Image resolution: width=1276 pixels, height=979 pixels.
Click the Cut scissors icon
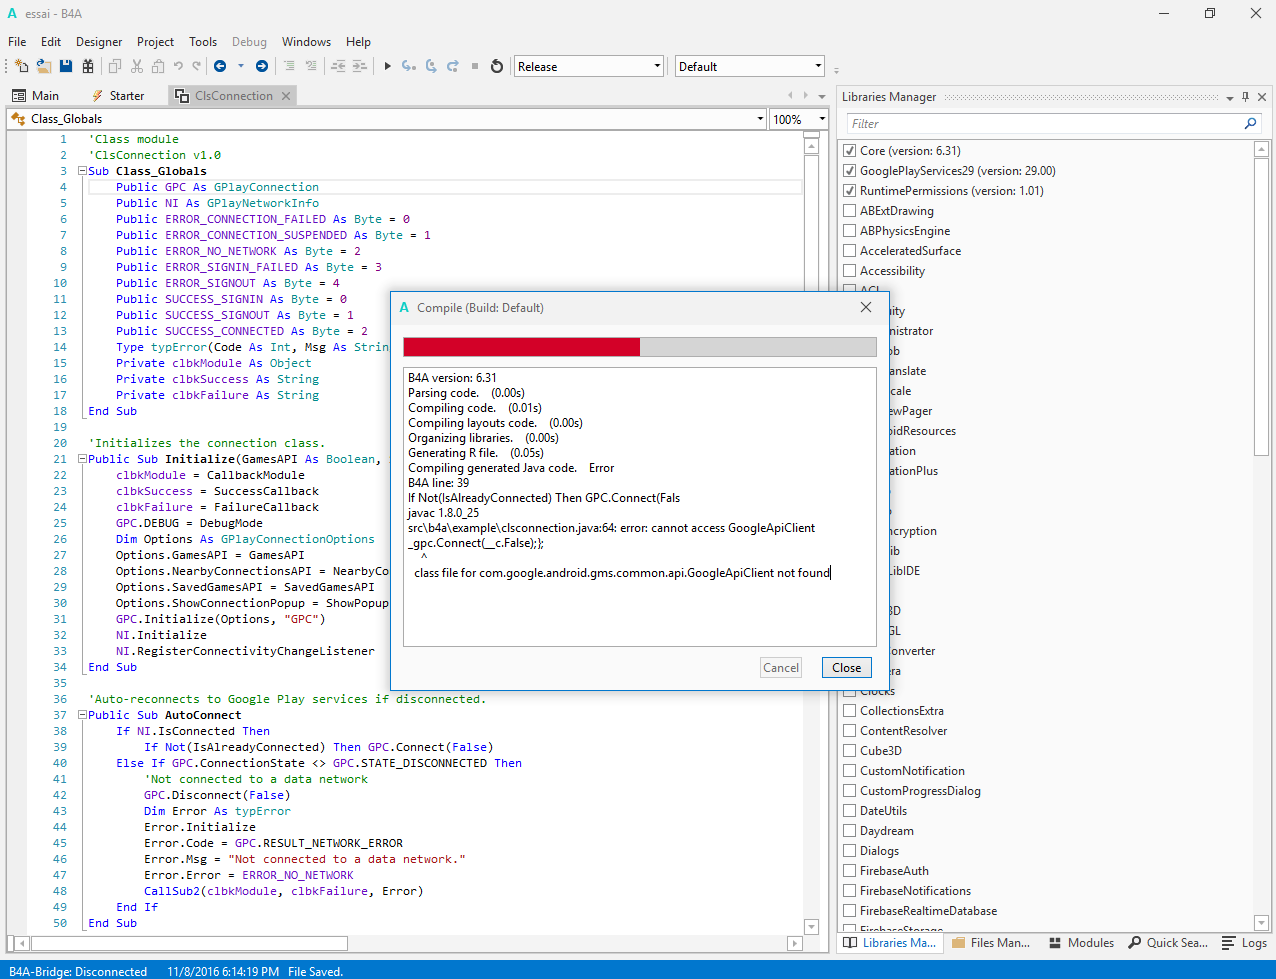[137, 66]
